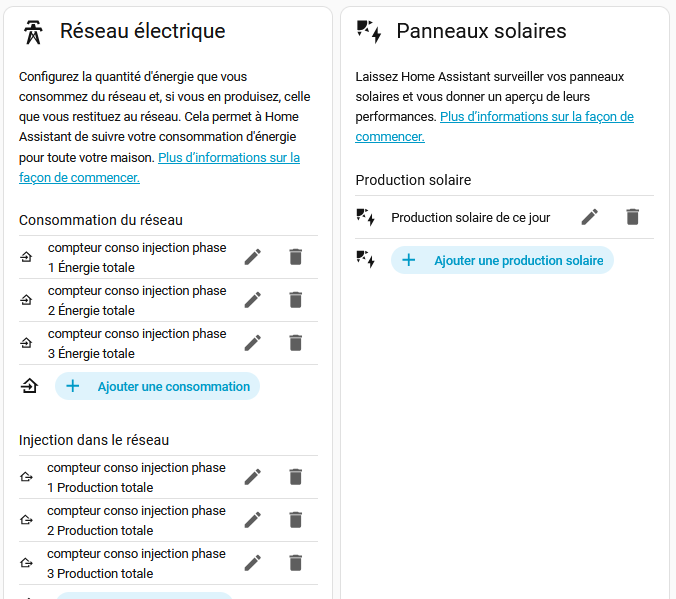Delete Production solaire de ce jour entry
This screenshot has height=599, width=676.
coord(632,217)
